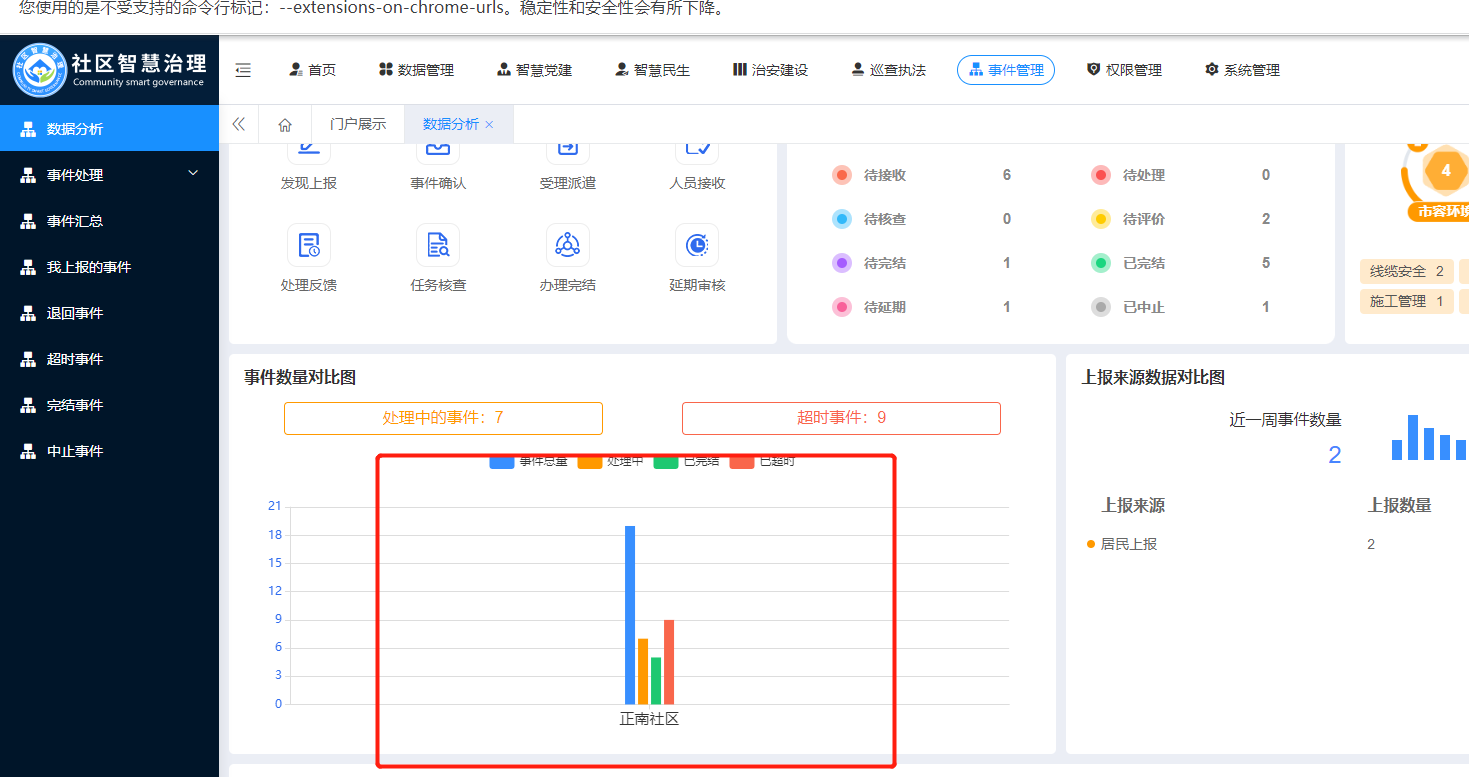This screenshot has width=1469, height=777.
Task: Click the 超时事件：9 box
Action: (x=841, y=418)
